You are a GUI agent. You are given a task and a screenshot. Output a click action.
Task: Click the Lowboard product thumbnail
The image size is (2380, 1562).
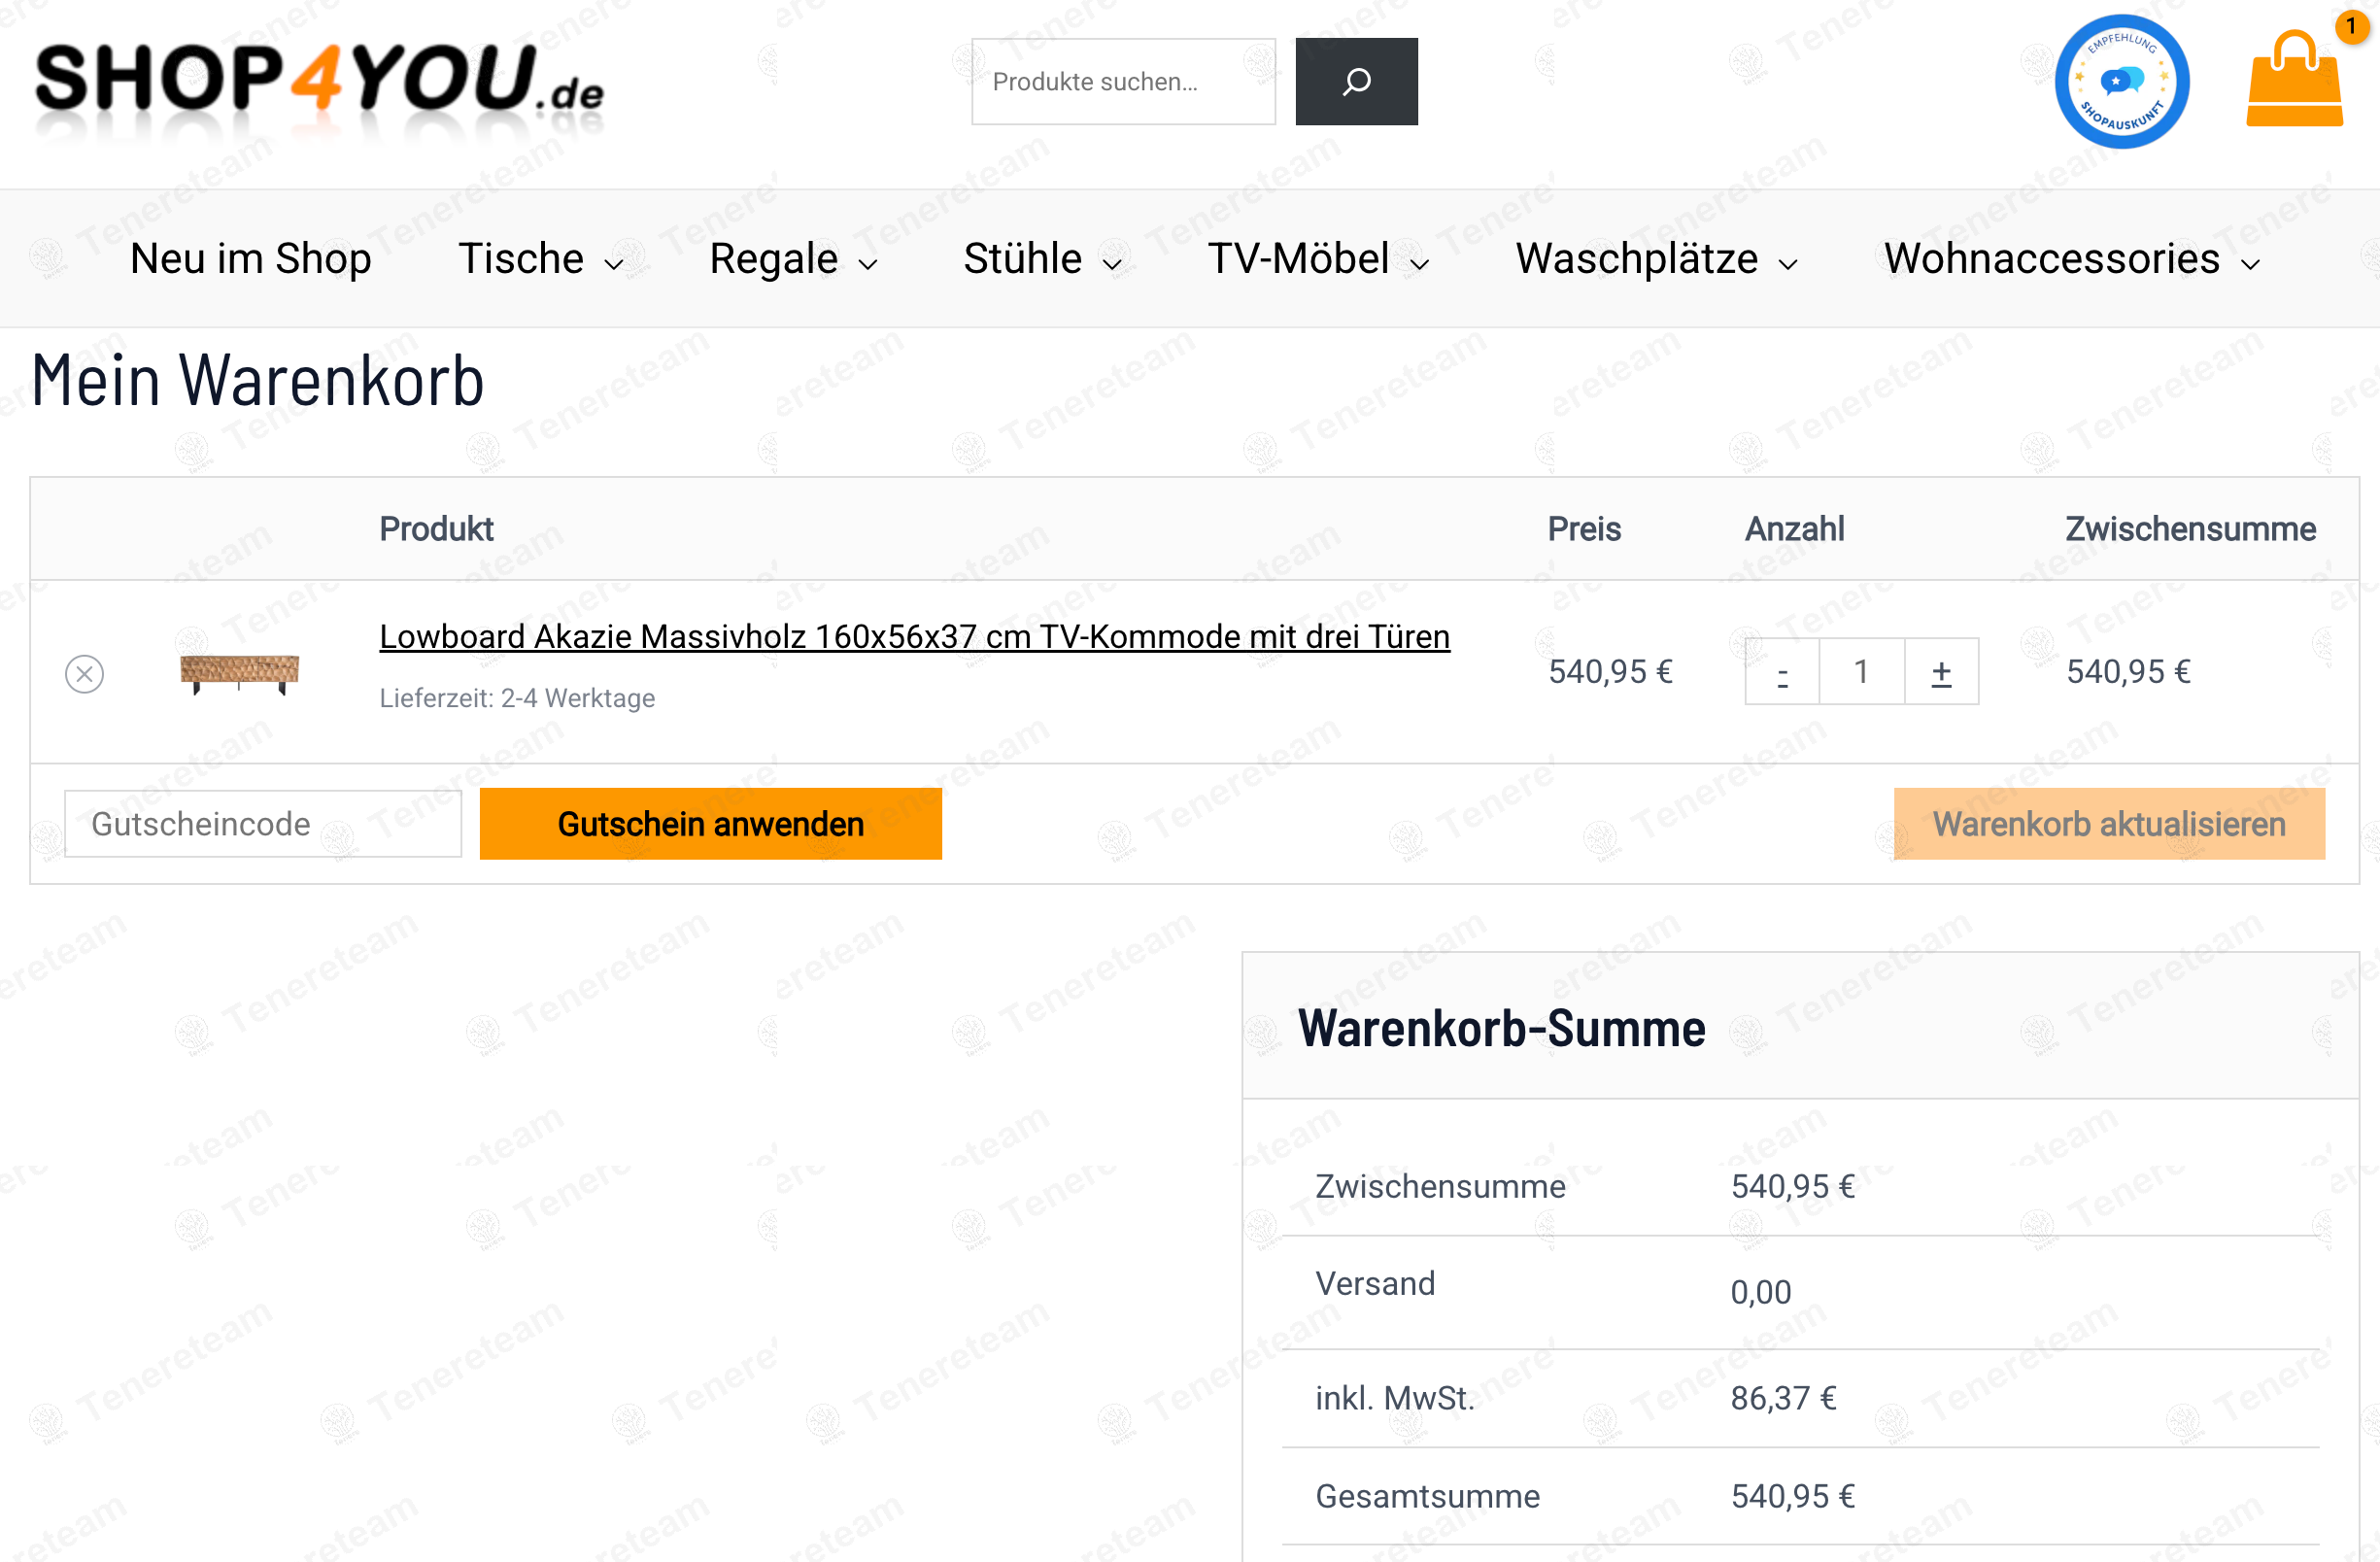pyautogui.click(x=239, y=673)
